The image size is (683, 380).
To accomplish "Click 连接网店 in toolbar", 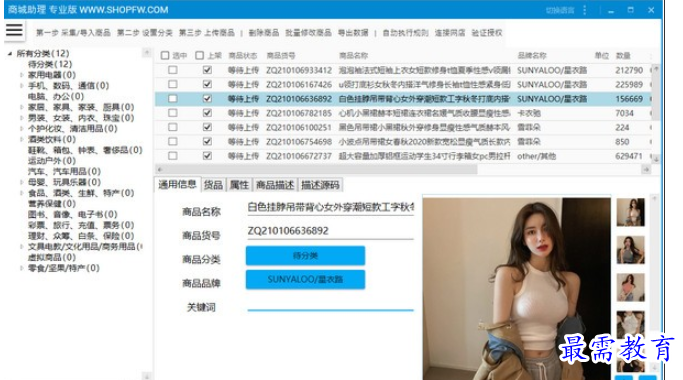I will click(x=450, y=33).
